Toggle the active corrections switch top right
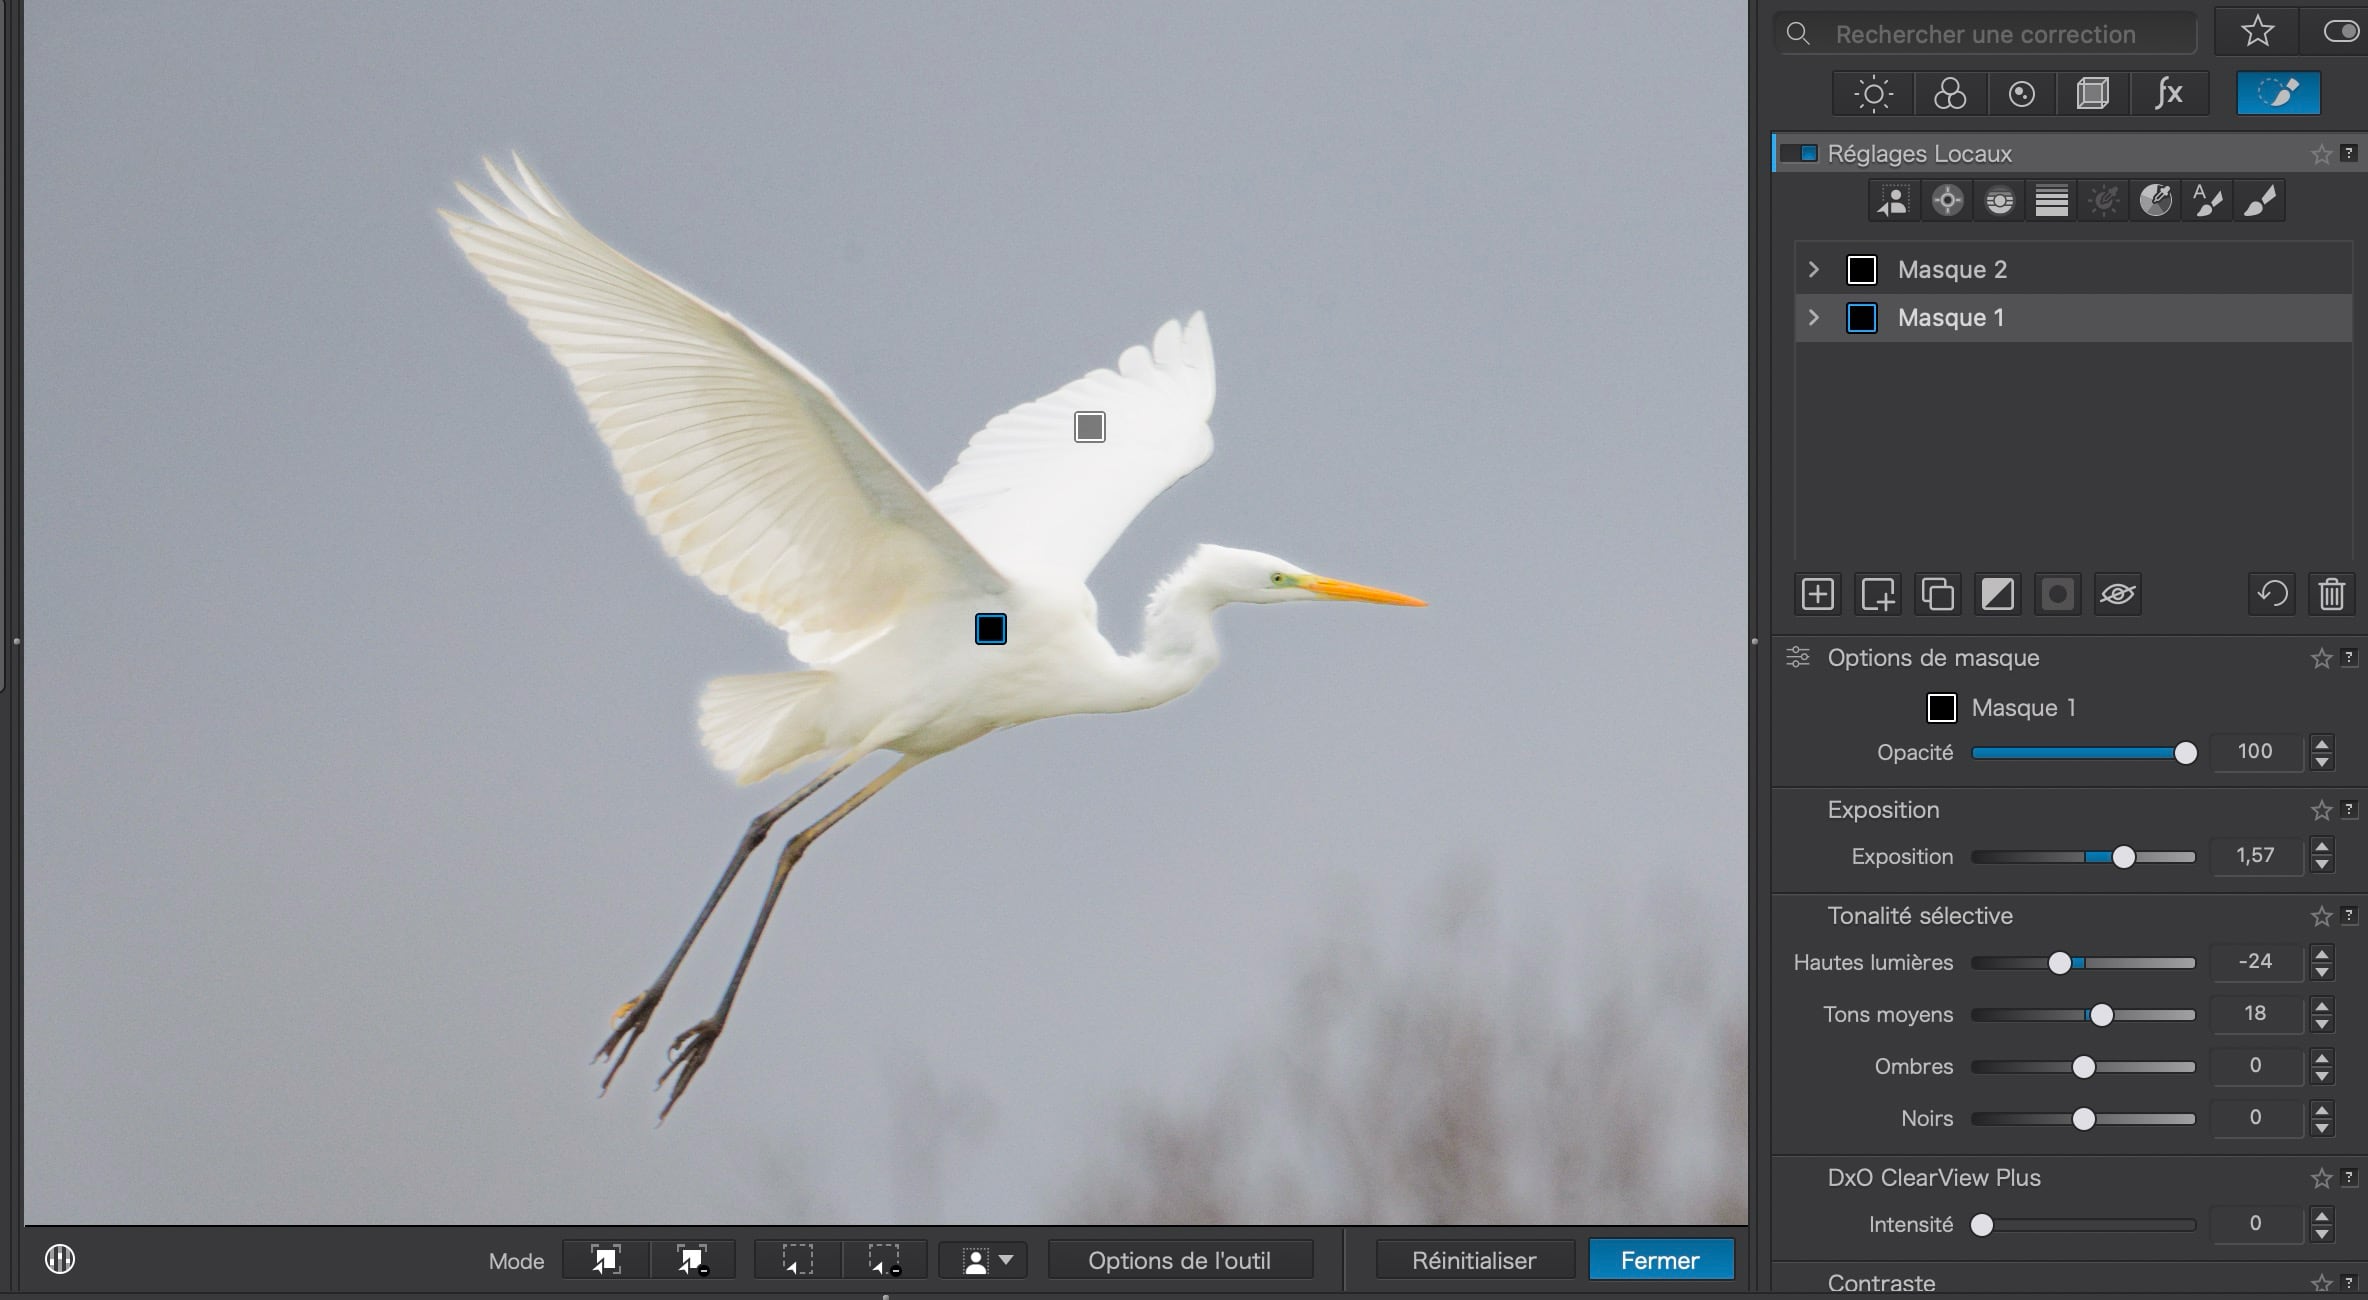The height and width of the screenshot is (1300, 2368). click(2340, 32)
